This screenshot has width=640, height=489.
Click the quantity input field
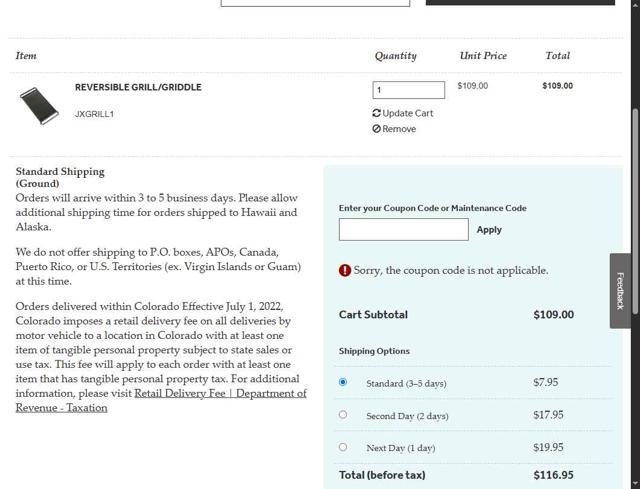(408, 90)
